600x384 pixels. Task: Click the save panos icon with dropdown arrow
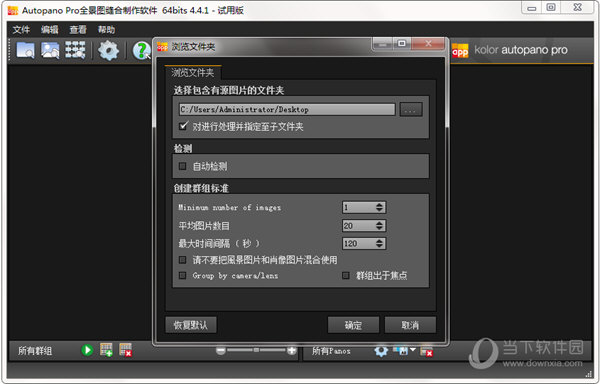pos(404,350)
